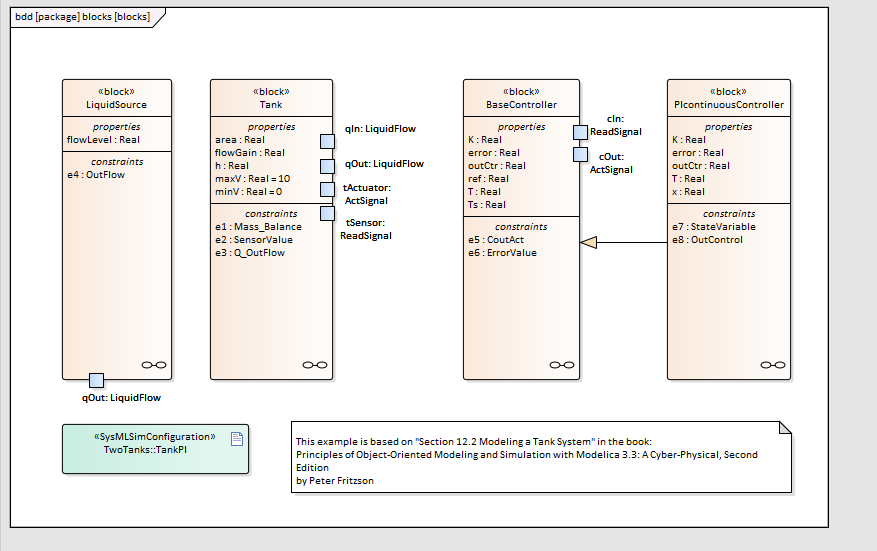Click the cOut: ActSignal port label
The image size is (877, 551).
611,163
